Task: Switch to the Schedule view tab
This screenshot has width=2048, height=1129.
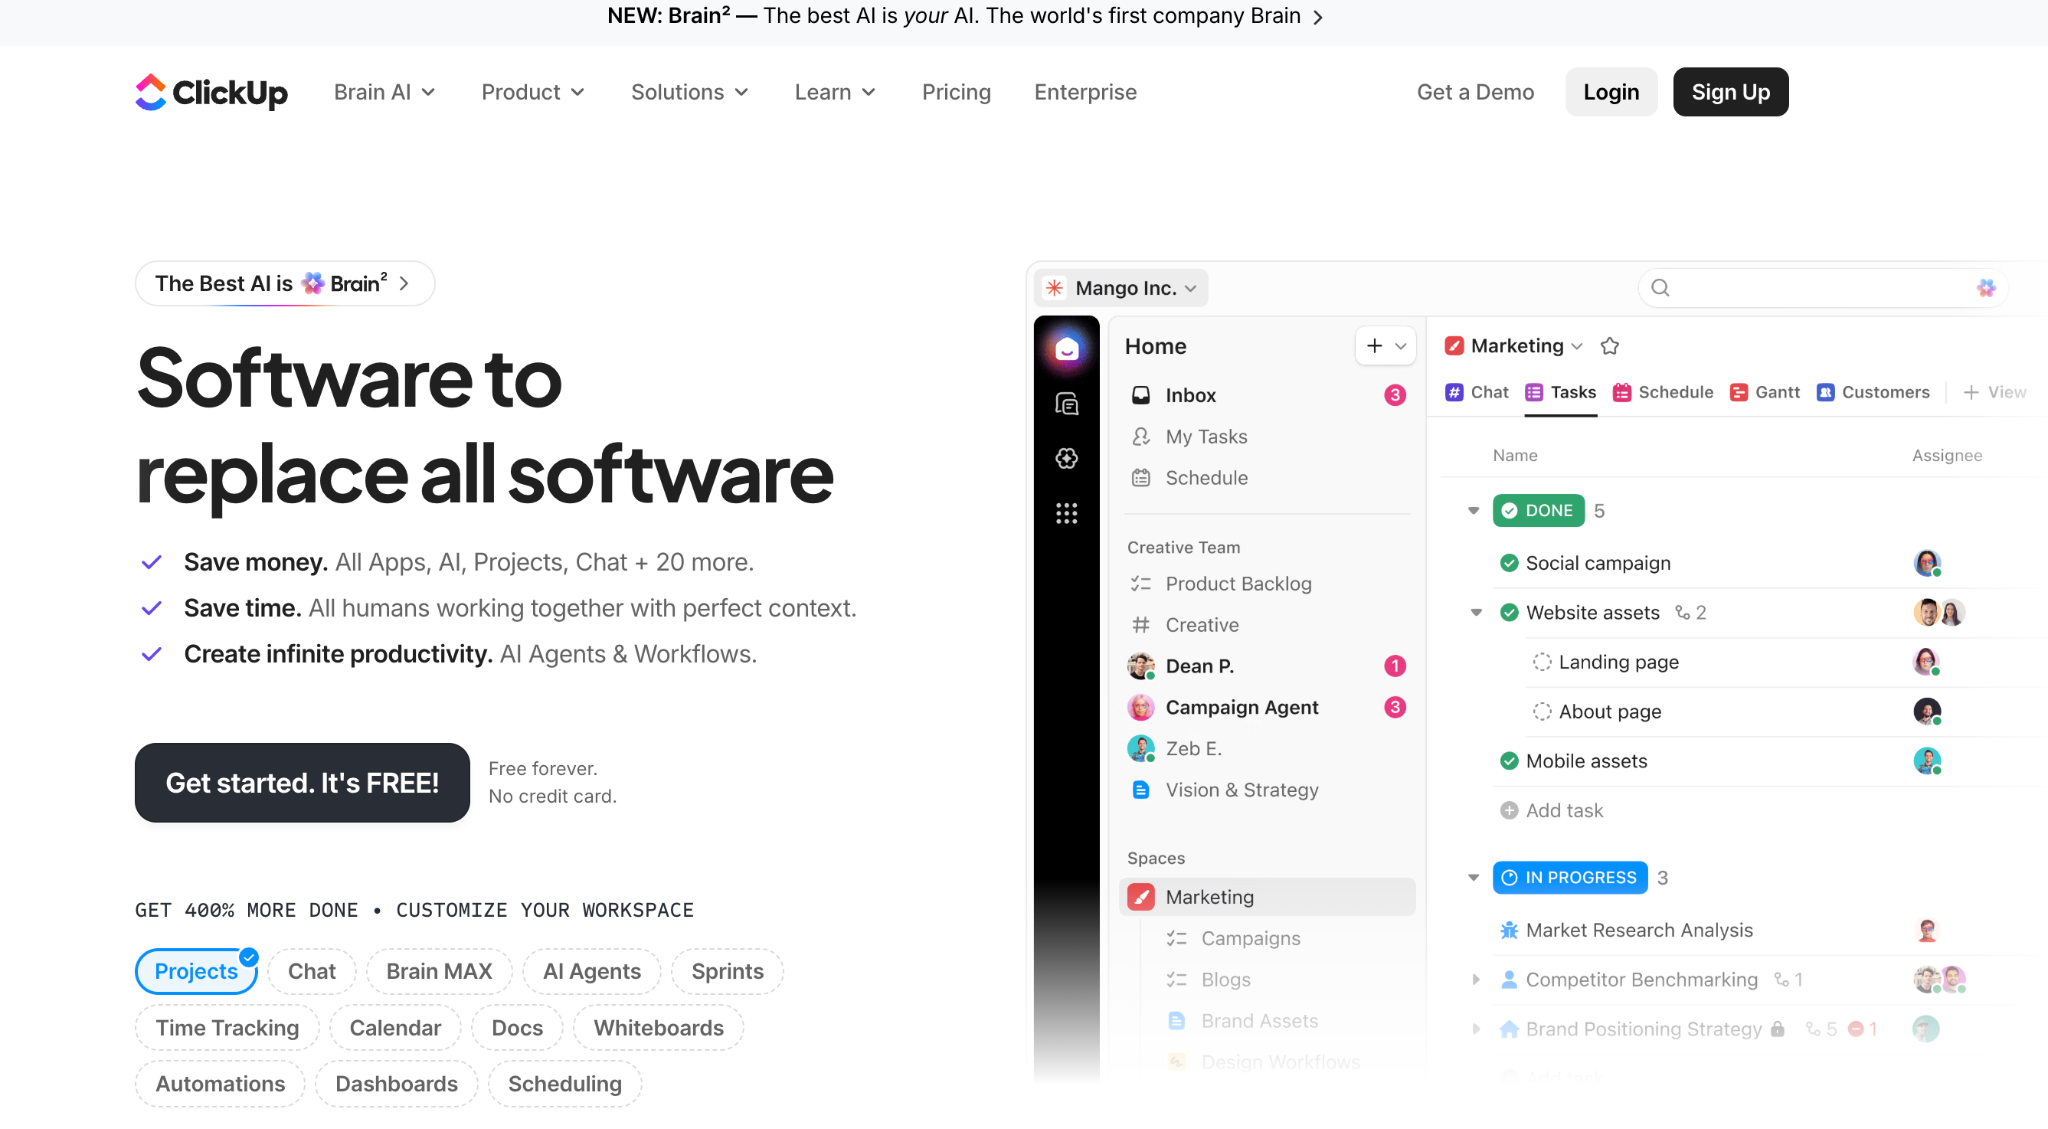Action: (x=1662, y=392)
